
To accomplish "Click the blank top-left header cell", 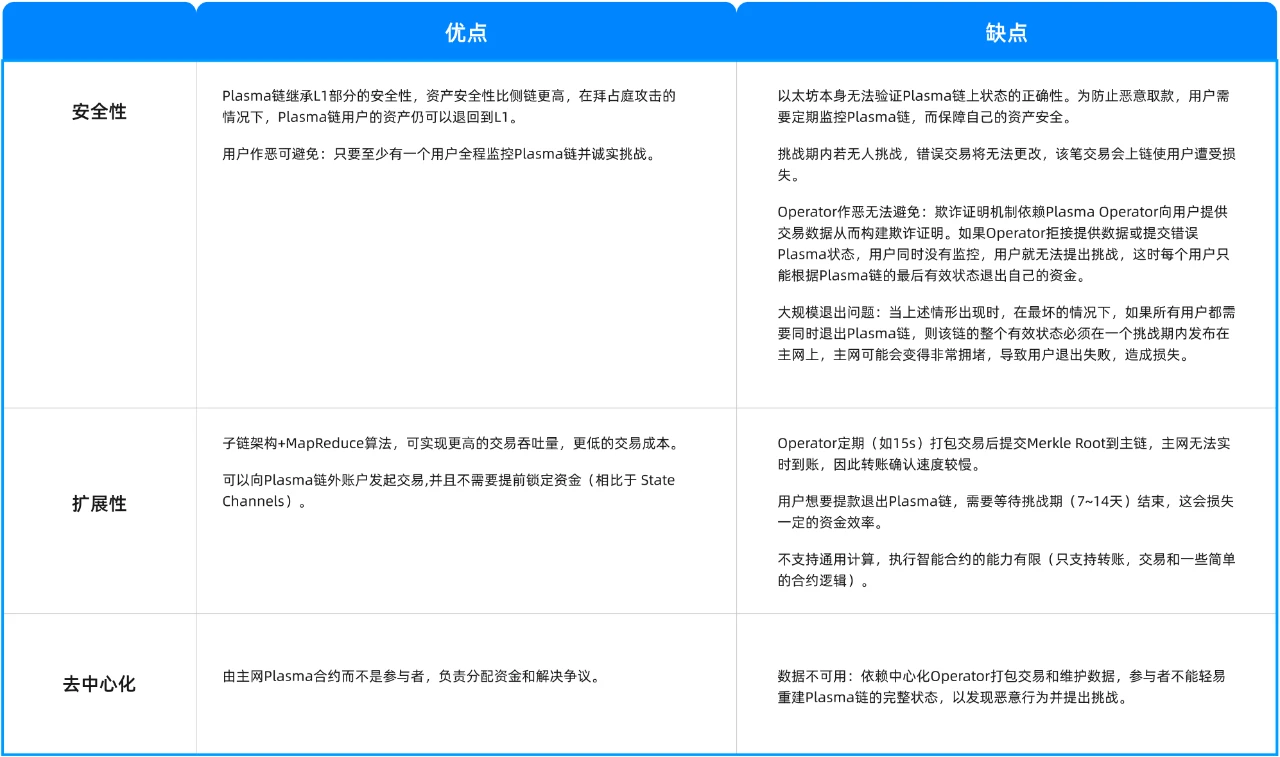I will point(99,32).
